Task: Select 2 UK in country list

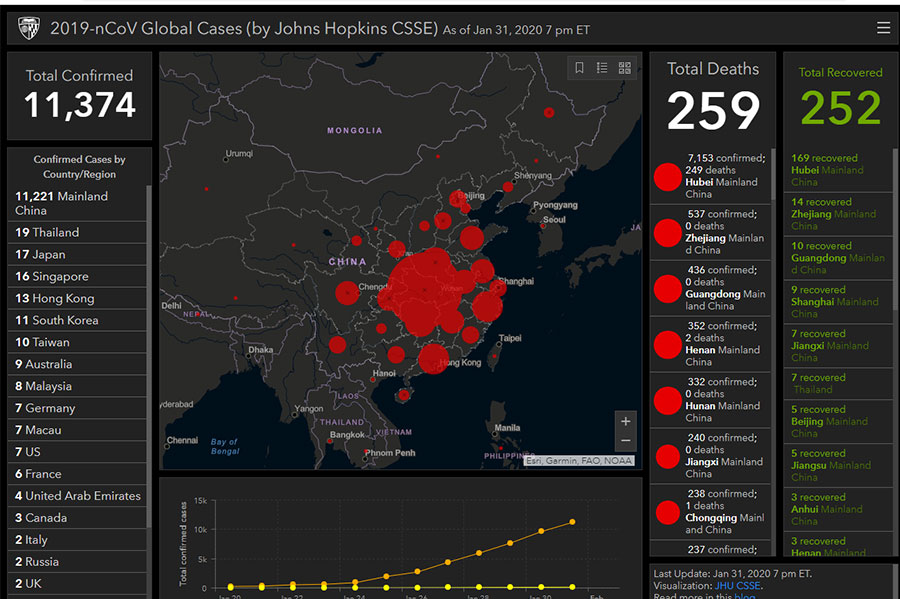Action: pos(77,584)
